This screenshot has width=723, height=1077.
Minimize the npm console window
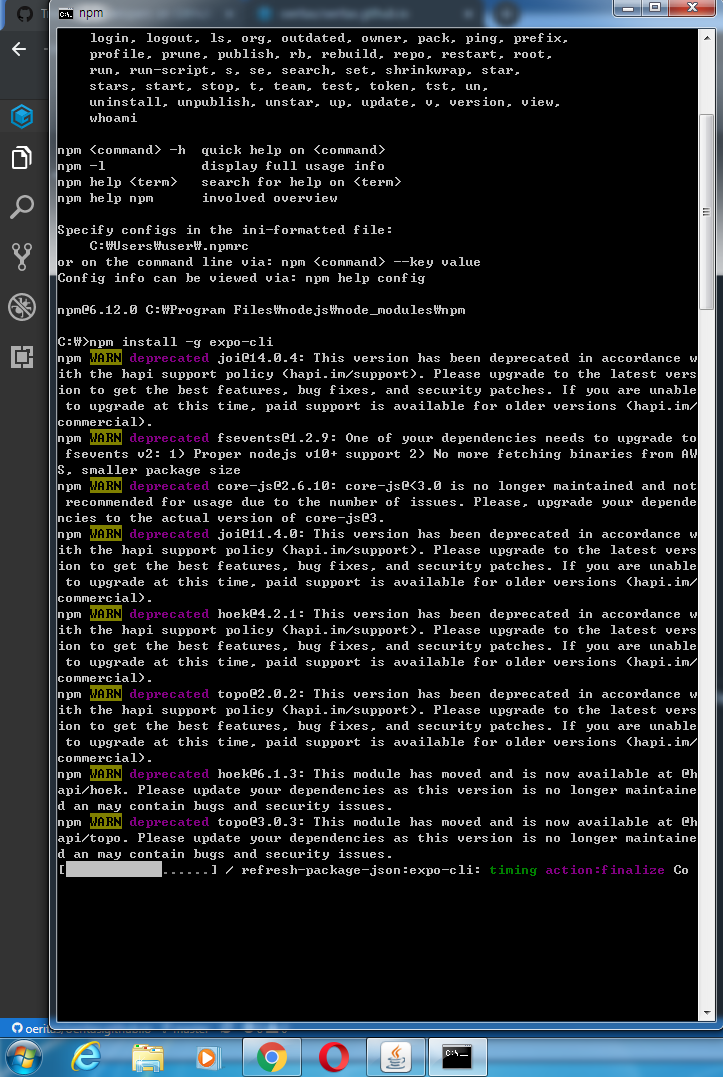[x=628, y=8]
